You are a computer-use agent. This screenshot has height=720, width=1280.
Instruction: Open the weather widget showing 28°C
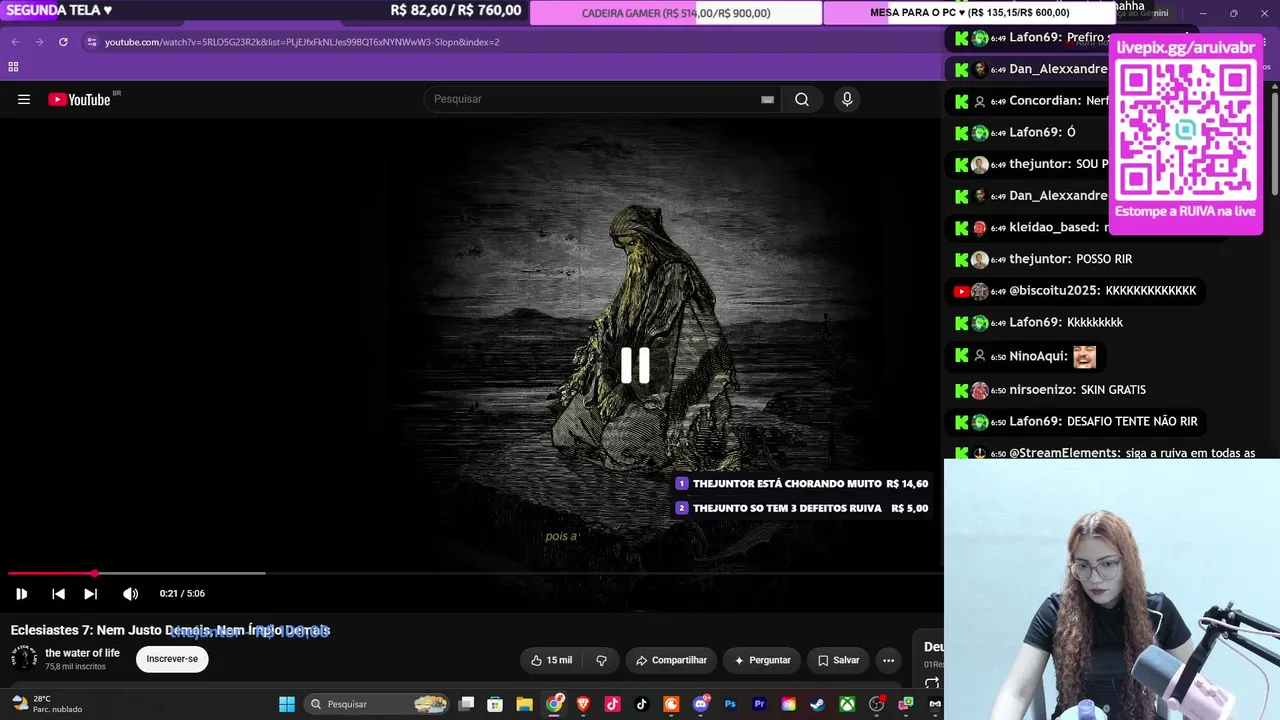click(x=46, y=704)
